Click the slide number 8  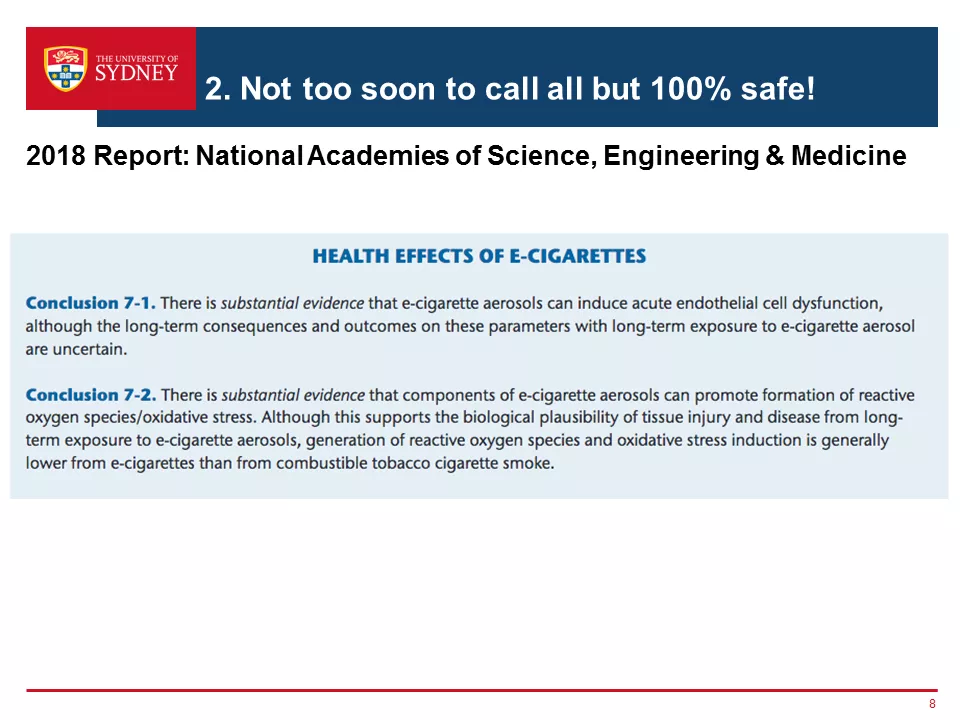[932, 703]
